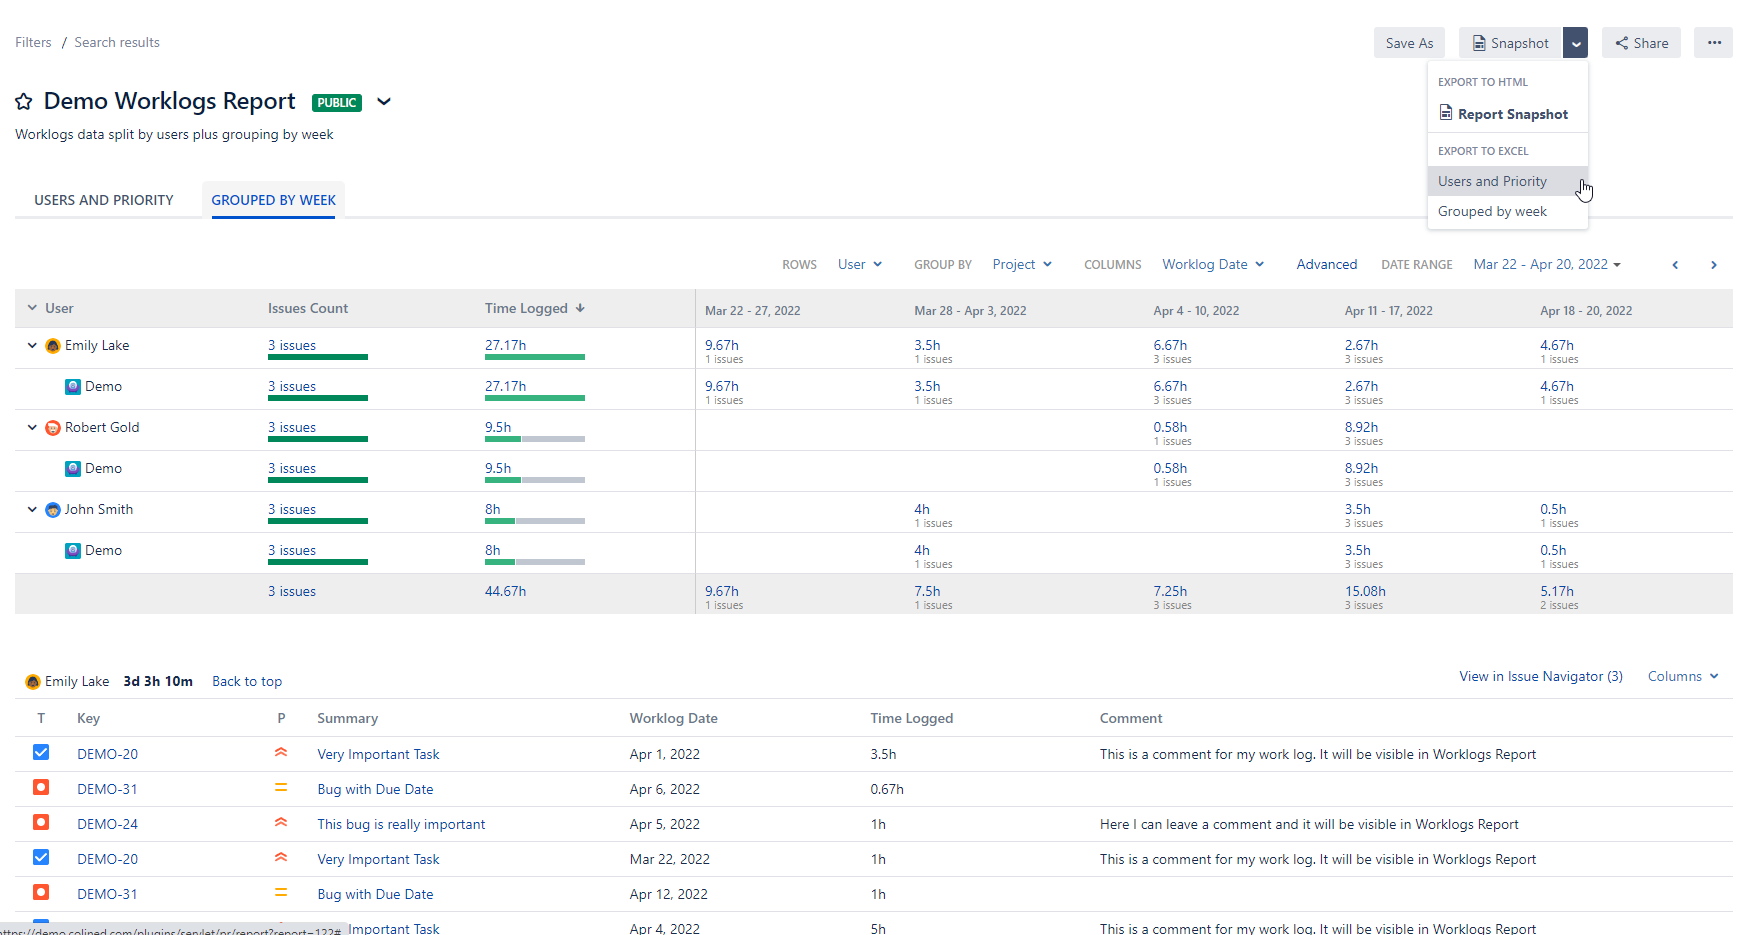Click the bug icon next to DEMO-31
Viewport: 1741px width, 935px height.
(41, 788)
